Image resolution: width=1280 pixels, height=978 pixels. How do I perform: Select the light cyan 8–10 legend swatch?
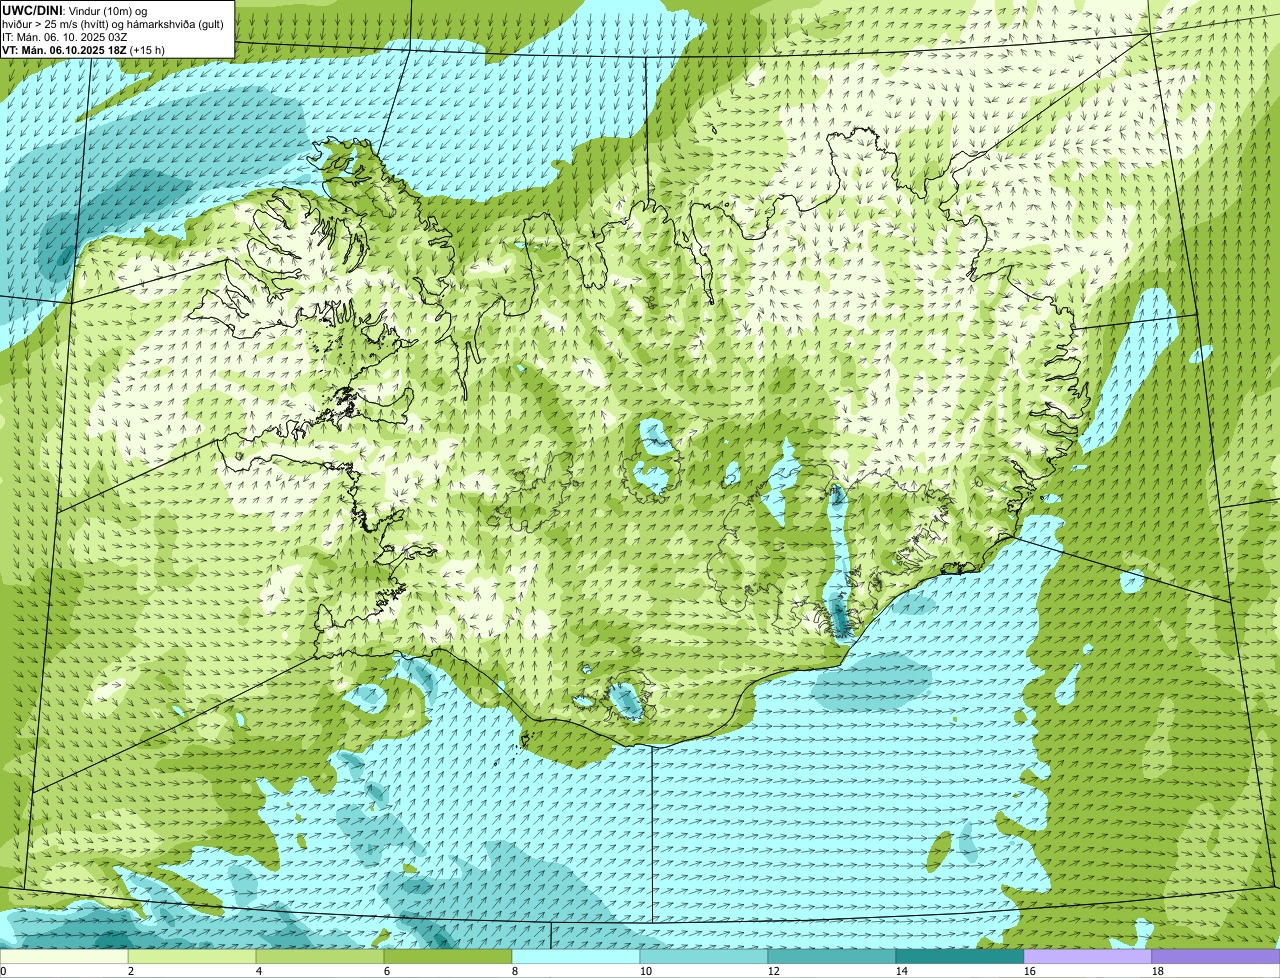tap(576, 956)
